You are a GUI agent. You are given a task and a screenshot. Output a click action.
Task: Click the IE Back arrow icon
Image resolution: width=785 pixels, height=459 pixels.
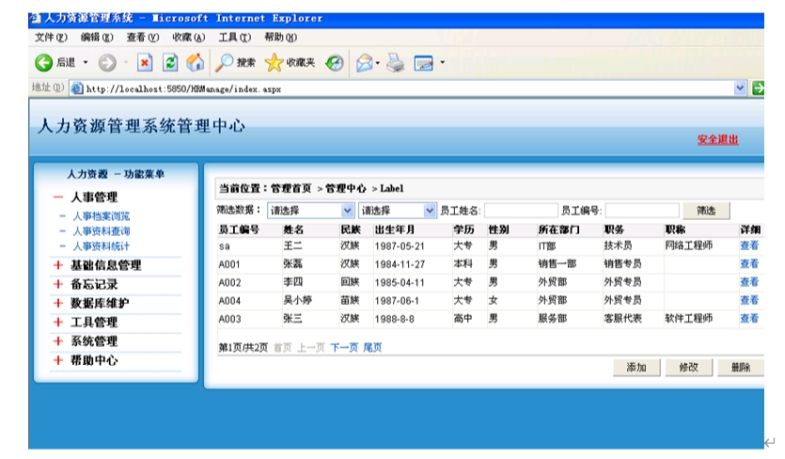pos(44,63)
